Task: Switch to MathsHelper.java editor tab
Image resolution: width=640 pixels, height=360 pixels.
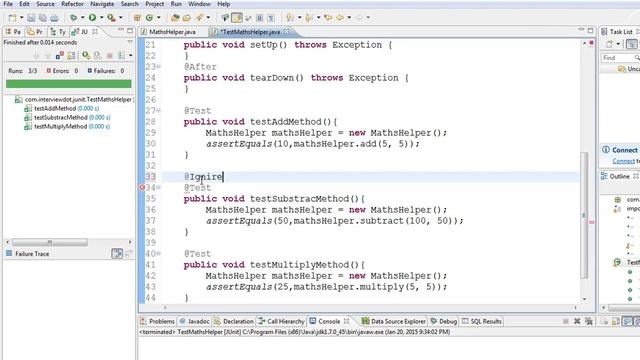Action: pyautogui.click(x=168, y=32)
